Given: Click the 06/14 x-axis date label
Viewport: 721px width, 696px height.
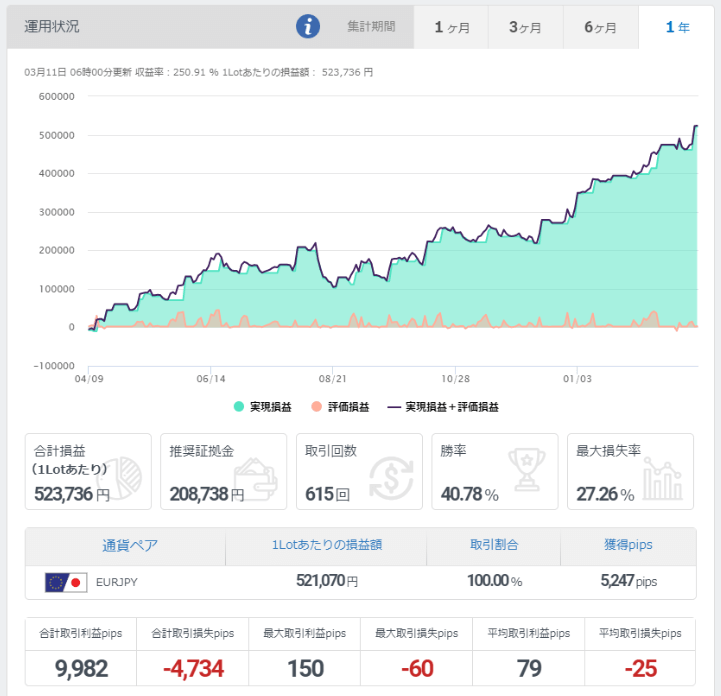Looking at the screenshot, I should click(x=211, y=379).
